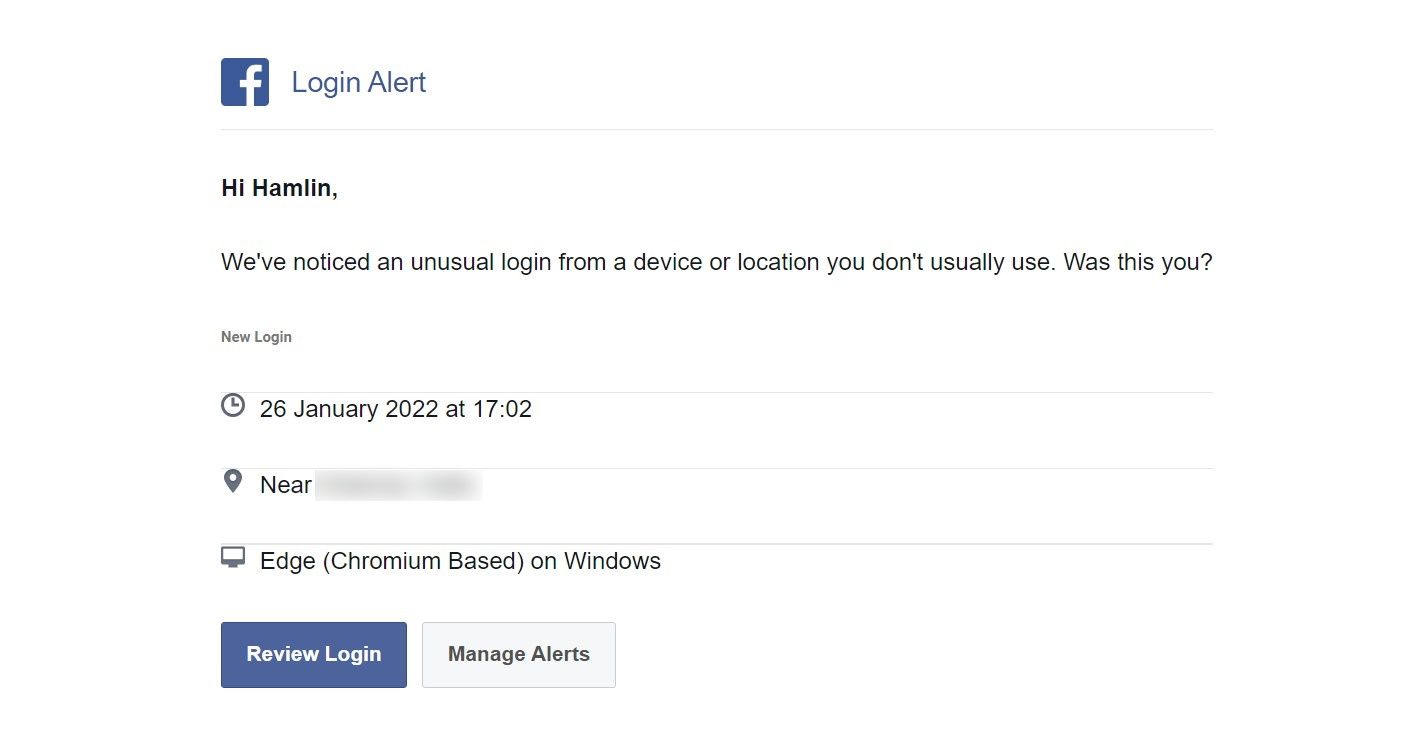1423x748 pixels.
Task: Click the divider under the Login Alert header
Action: click(716, 127)
